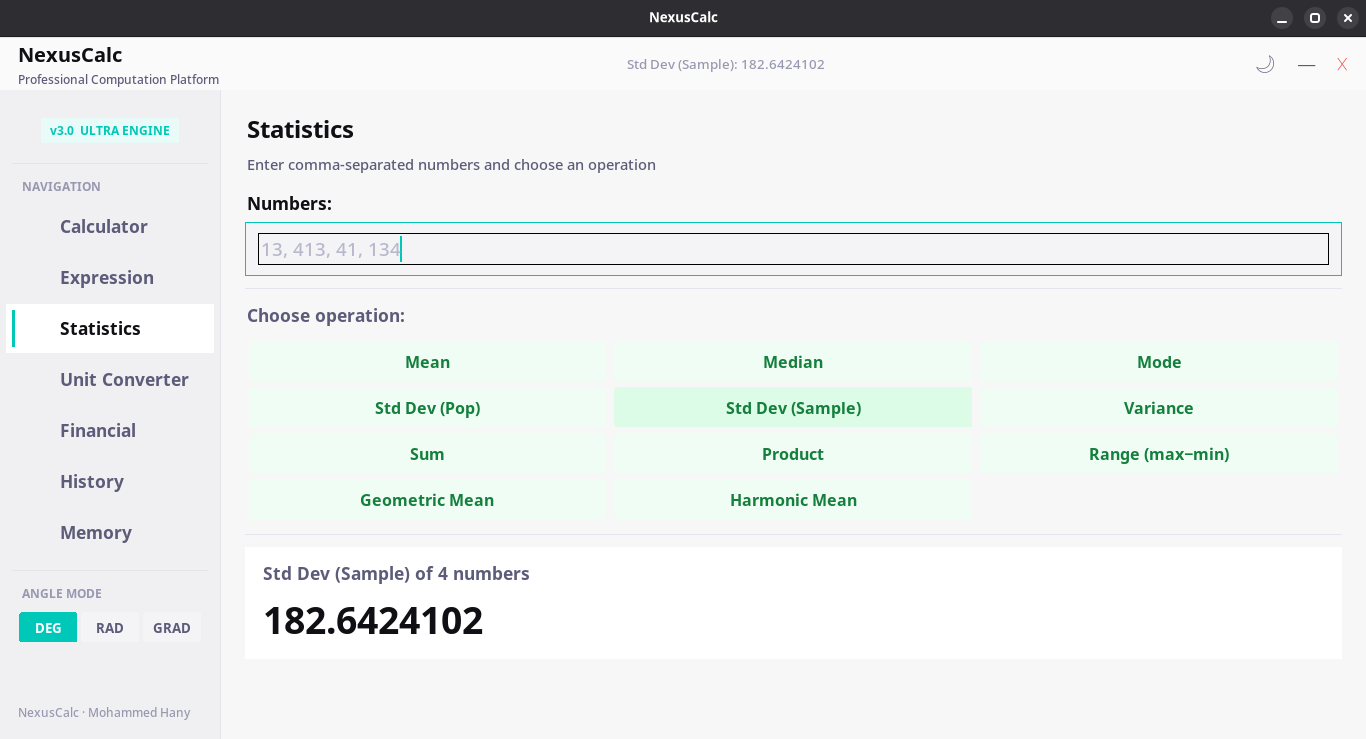Toggle dark mode with the moon icon

point(1265,64)
